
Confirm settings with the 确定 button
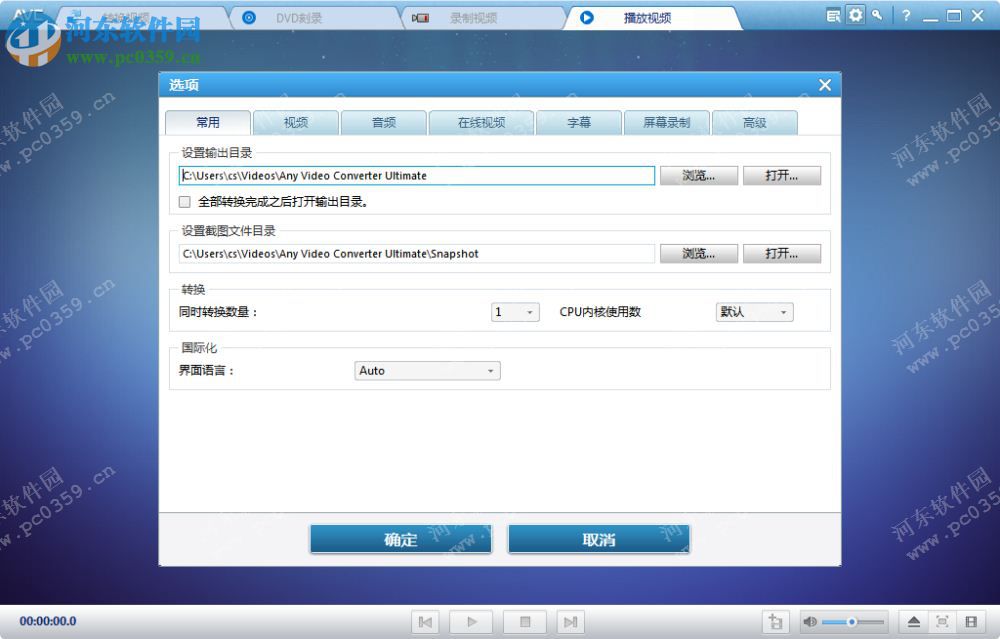pos(399,539)
